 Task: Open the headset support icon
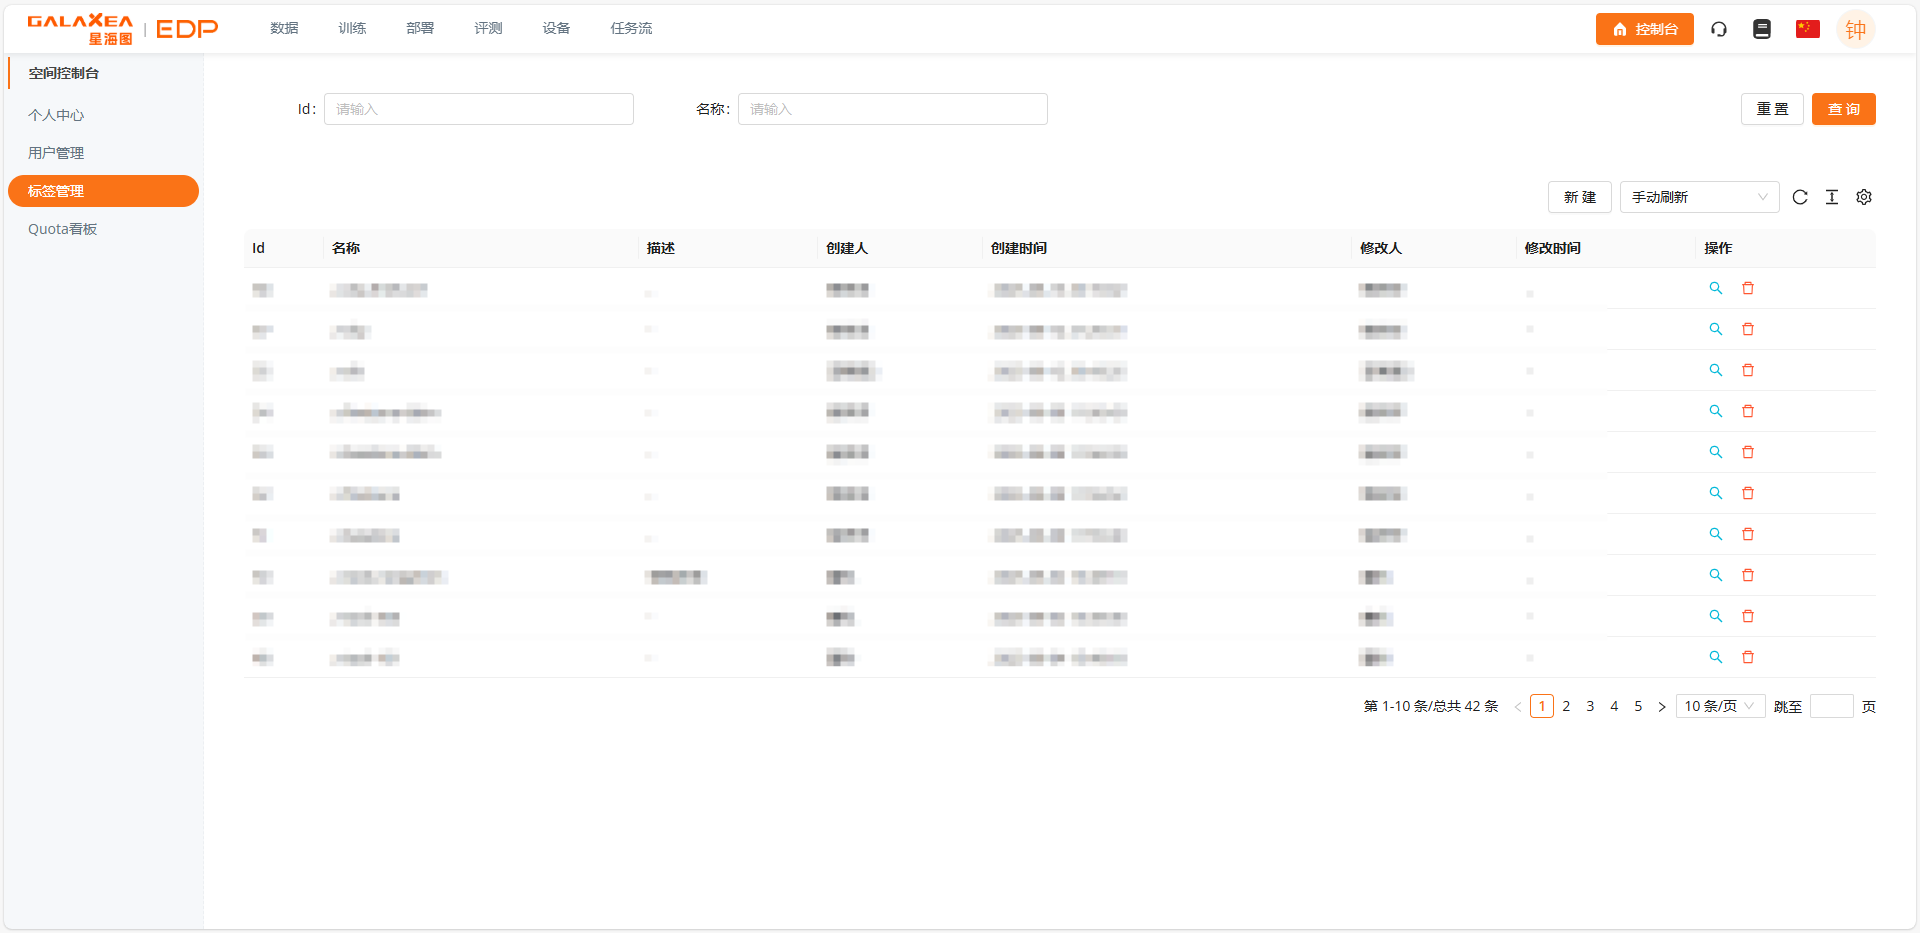[x=1719, y=29]
